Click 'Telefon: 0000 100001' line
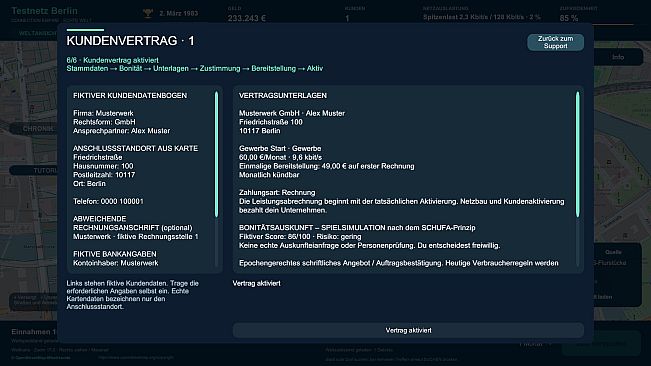651x366 pixels. coord(108,201)
